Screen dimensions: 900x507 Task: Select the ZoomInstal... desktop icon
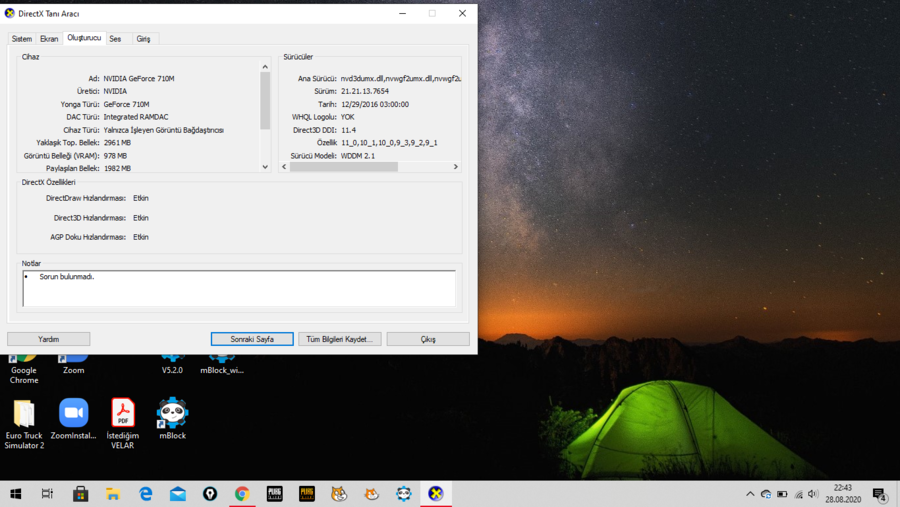73,419
